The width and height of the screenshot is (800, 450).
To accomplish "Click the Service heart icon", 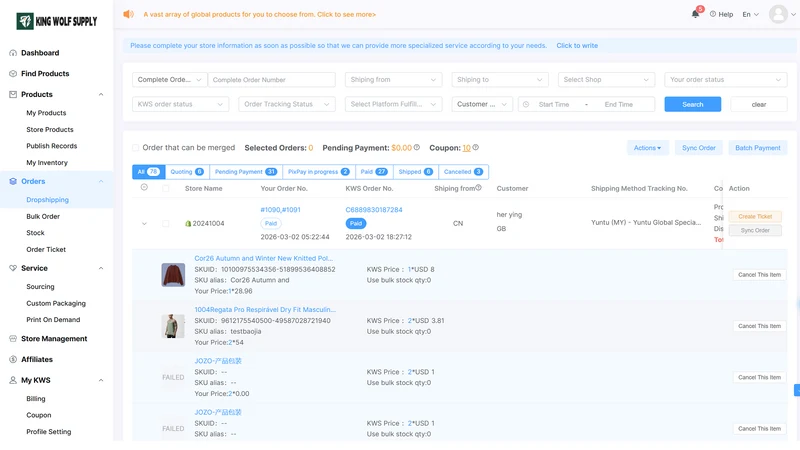I will [13, 268].
